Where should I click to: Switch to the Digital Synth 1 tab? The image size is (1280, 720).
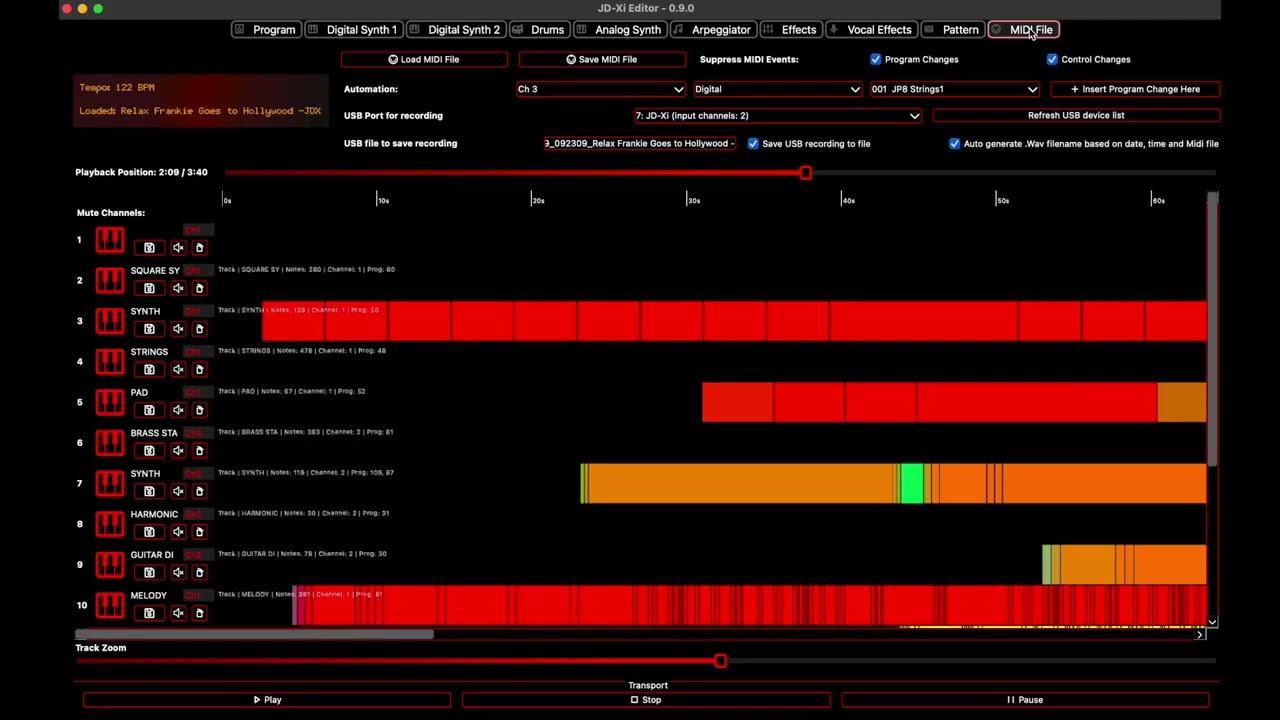(352, 30)
